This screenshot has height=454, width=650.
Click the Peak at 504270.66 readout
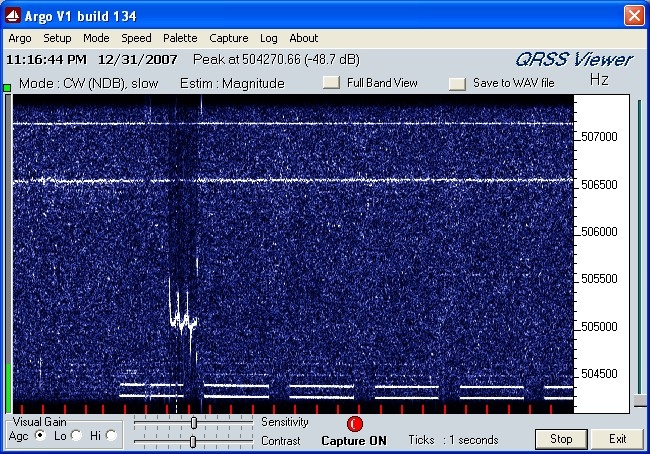[276, 60]
